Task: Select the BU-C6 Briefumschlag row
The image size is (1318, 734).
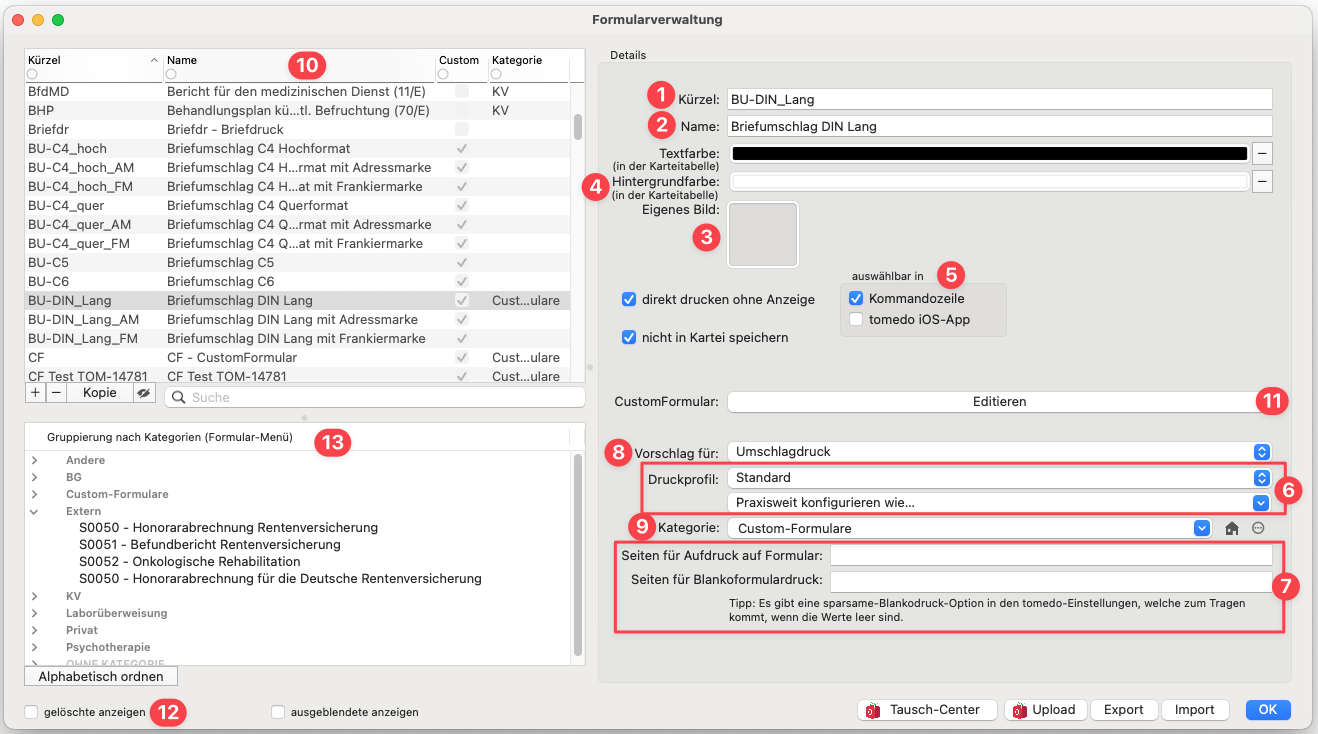Action: point(298,281)
